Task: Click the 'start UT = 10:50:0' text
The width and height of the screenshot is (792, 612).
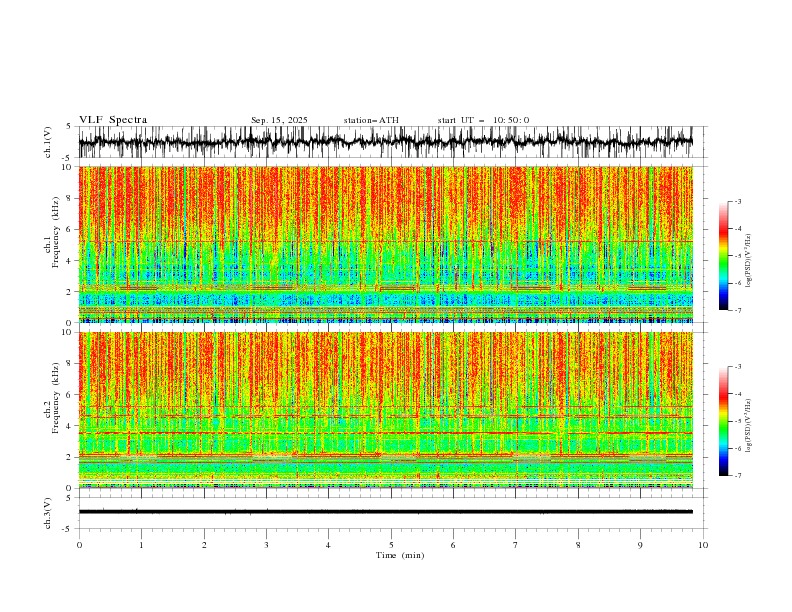Action: (483, 120)
